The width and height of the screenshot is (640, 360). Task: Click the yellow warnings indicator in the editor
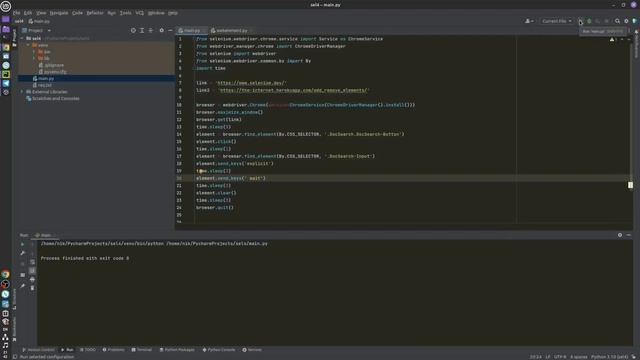click(613, 40)
